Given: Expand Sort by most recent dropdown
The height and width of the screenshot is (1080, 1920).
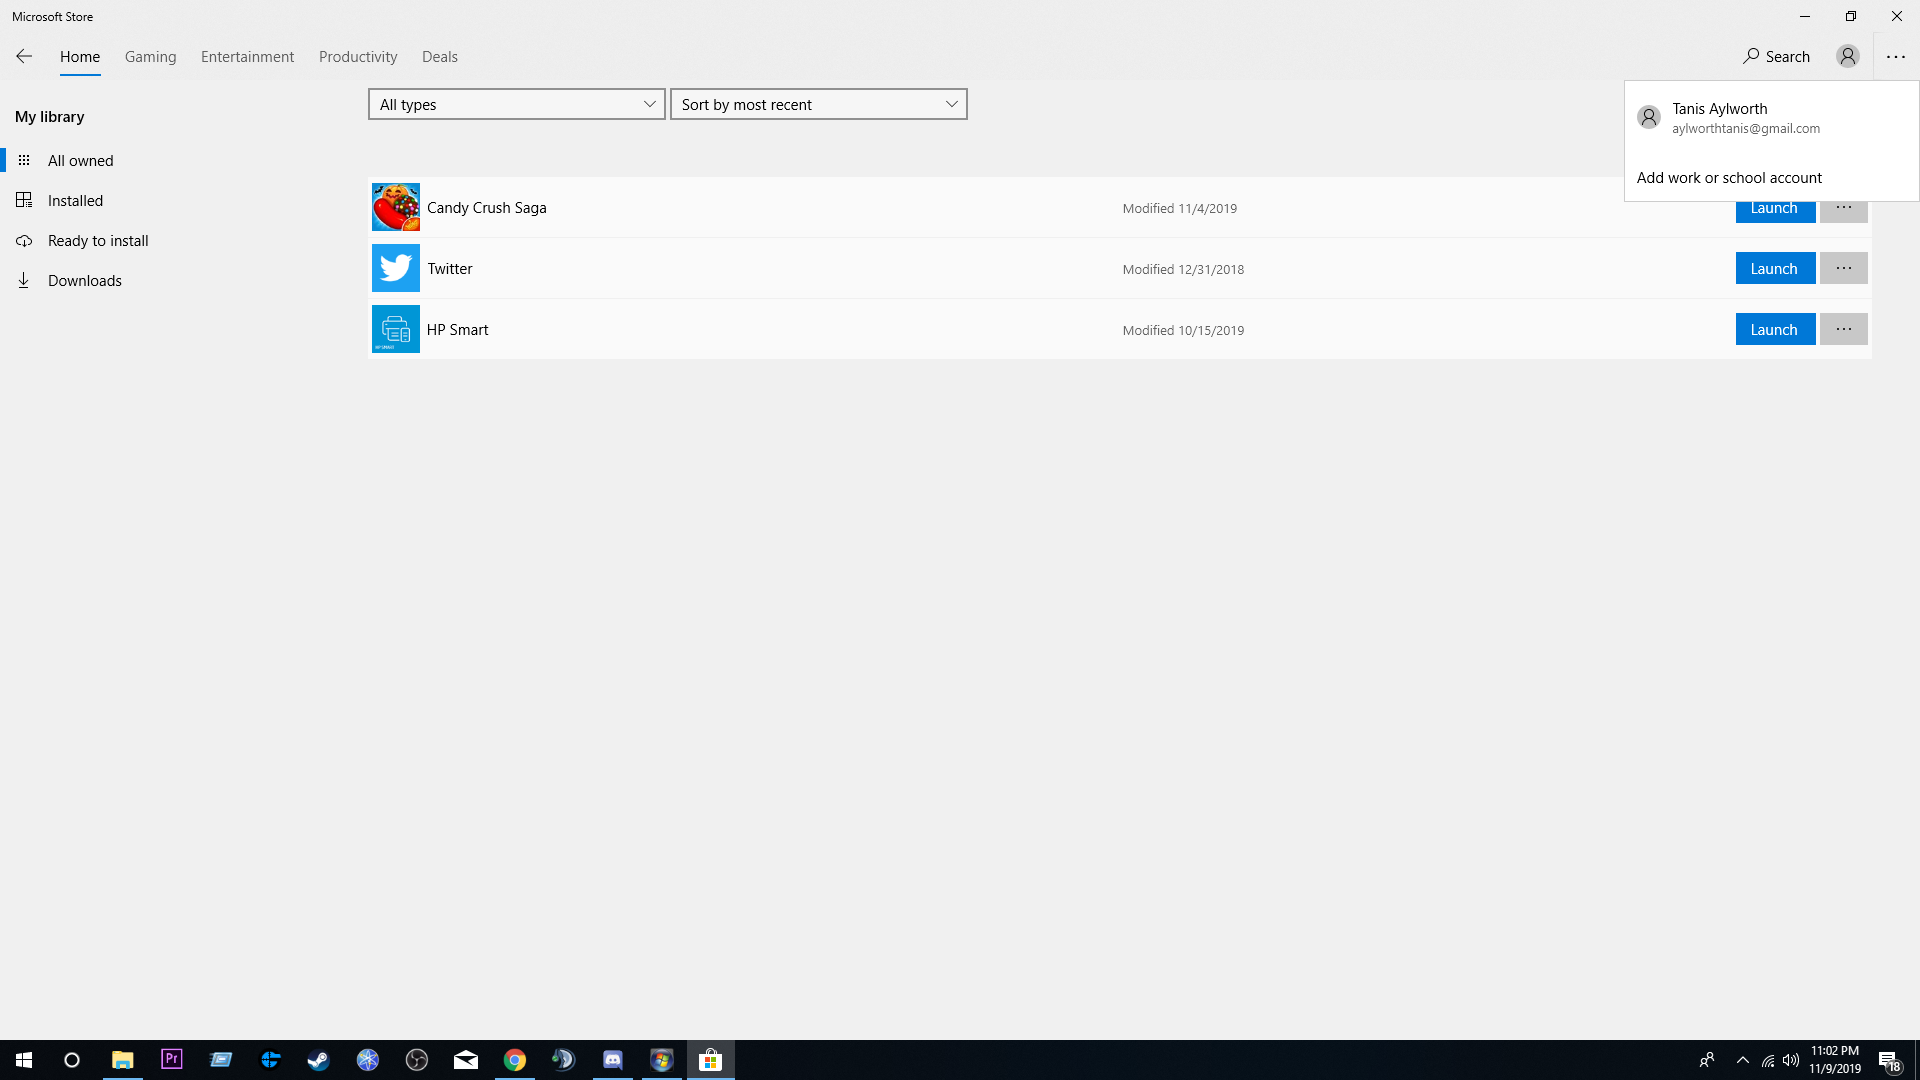Looking at the screenshot, I should [818, 104].
